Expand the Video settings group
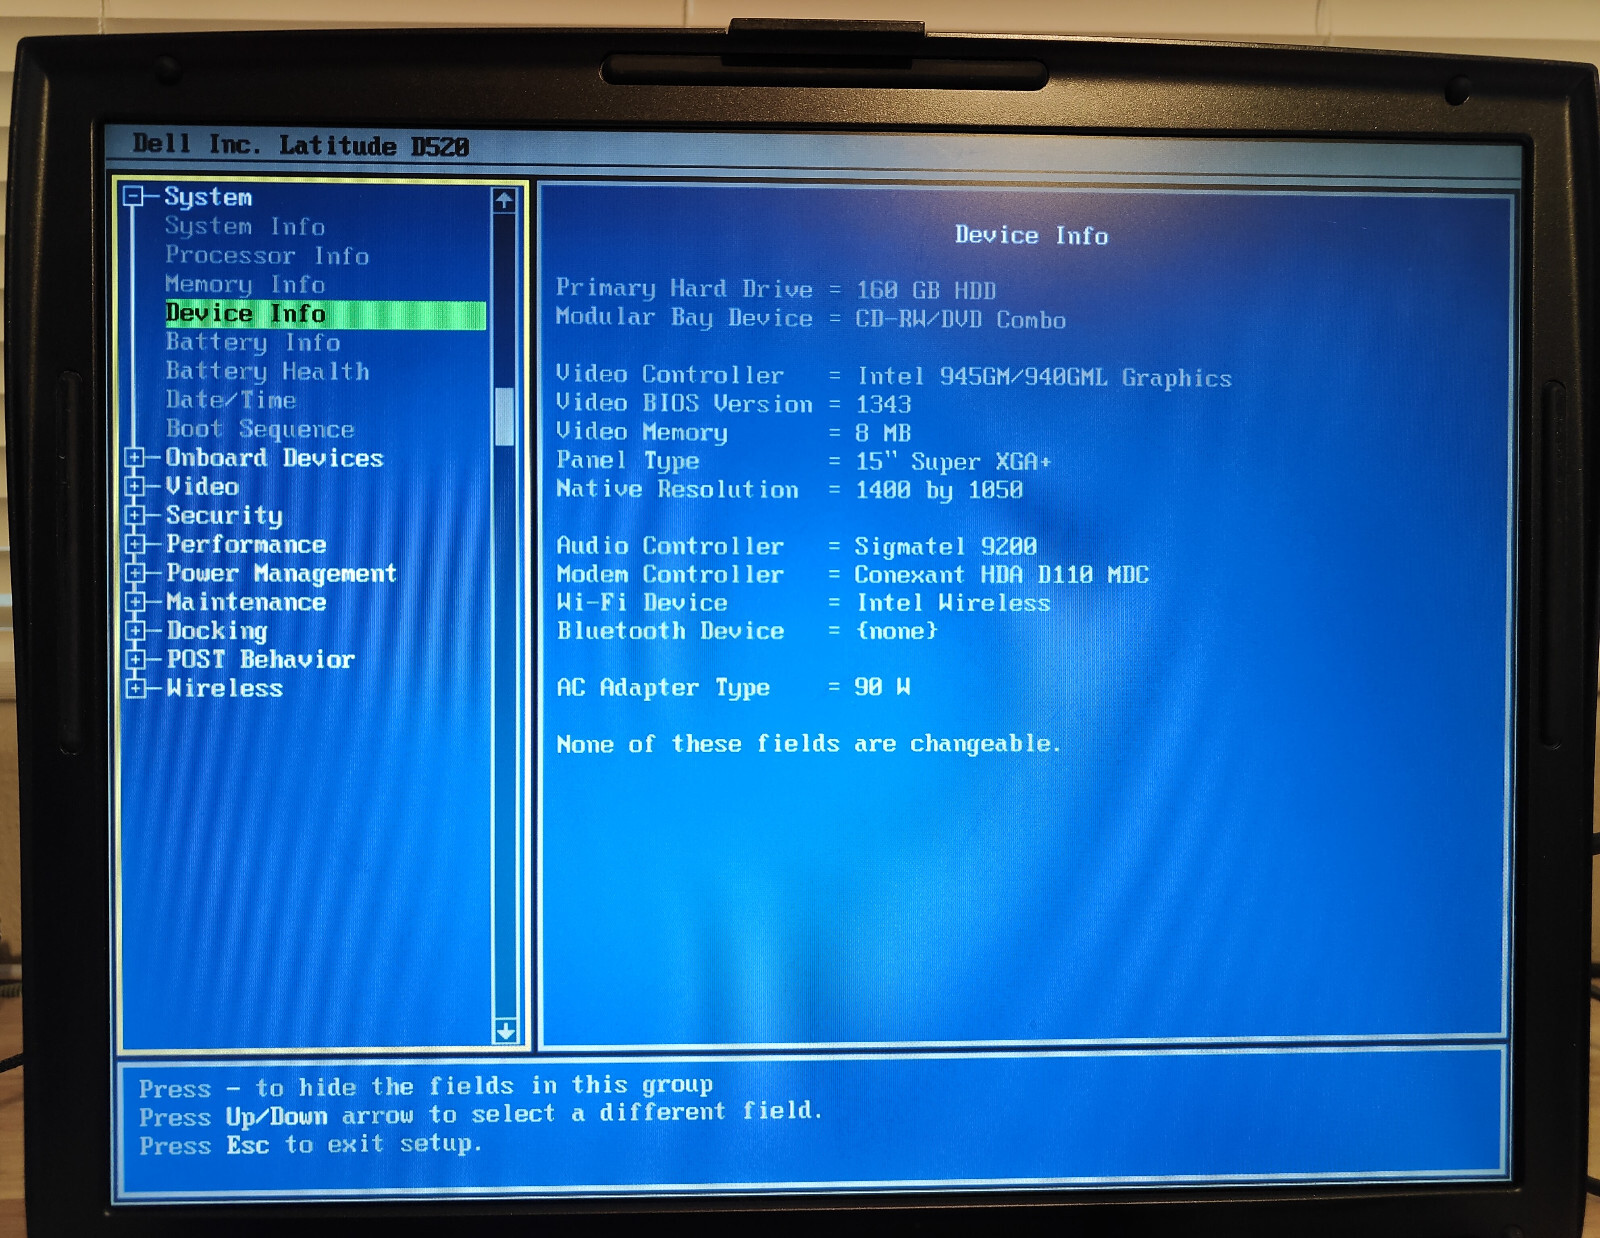Image resolution: width=1600 pixels, height=1238 pixels. tap(134, 487)
